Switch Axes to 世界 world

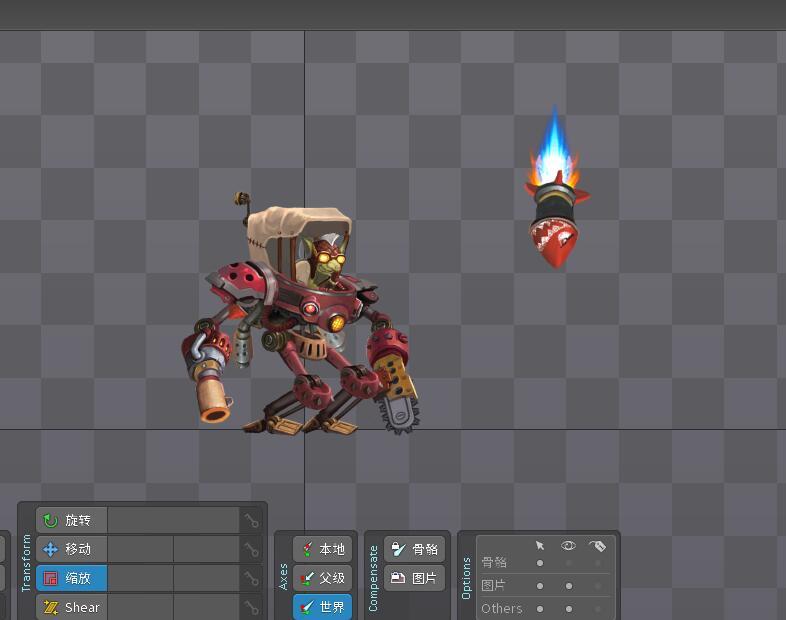tap(322, 607)
